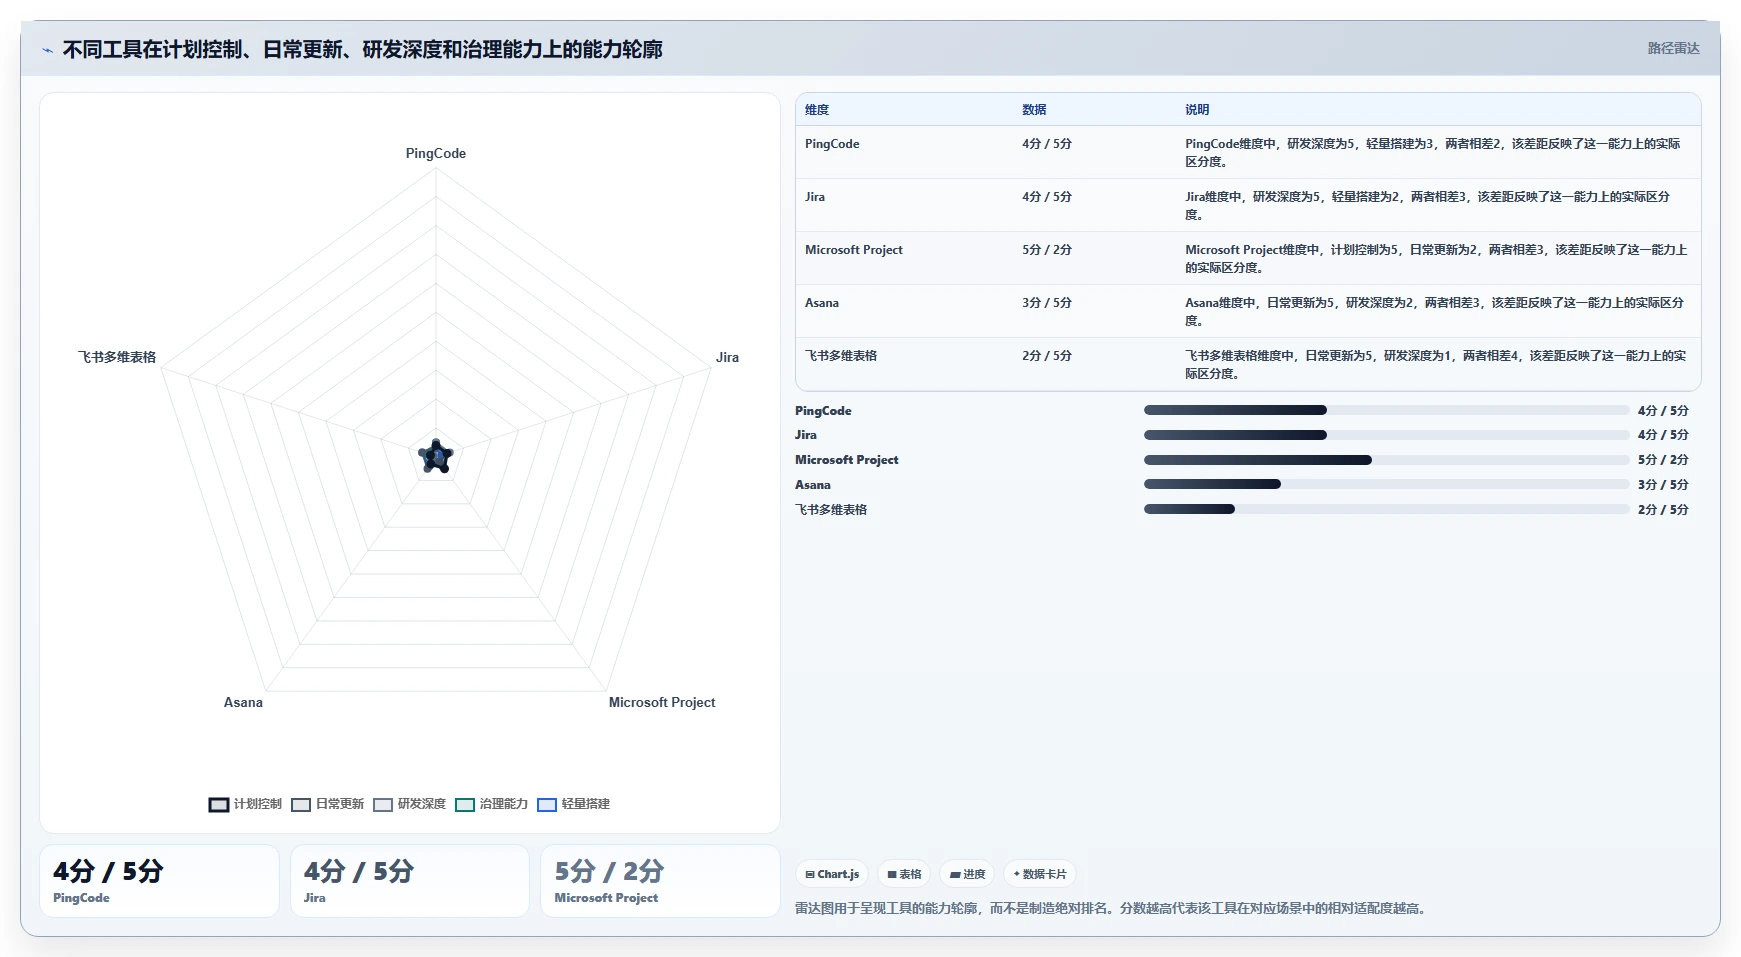Click the 路径雷达 label in header
This screenshot has width=1741, height=957.
pos(1673,48)
